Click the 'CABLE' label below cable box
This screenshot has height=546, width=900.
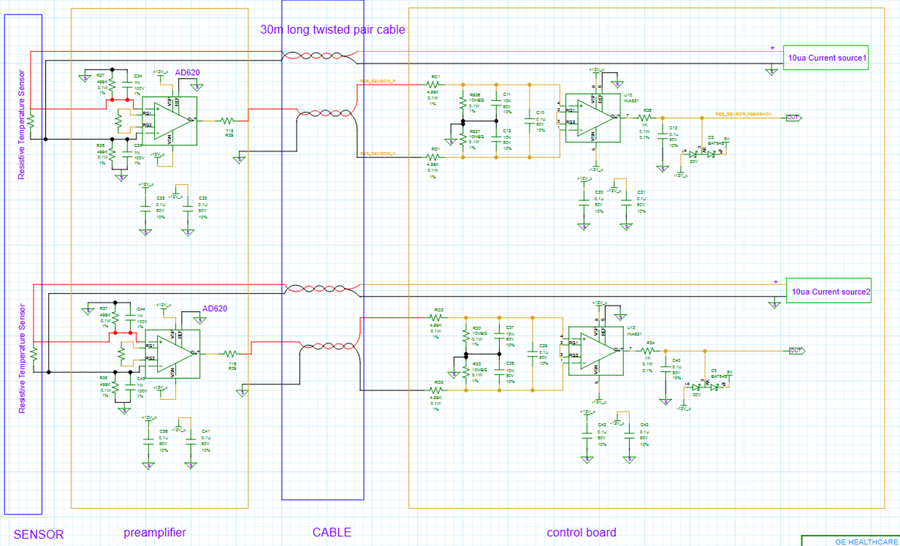[x=332, y=532]
